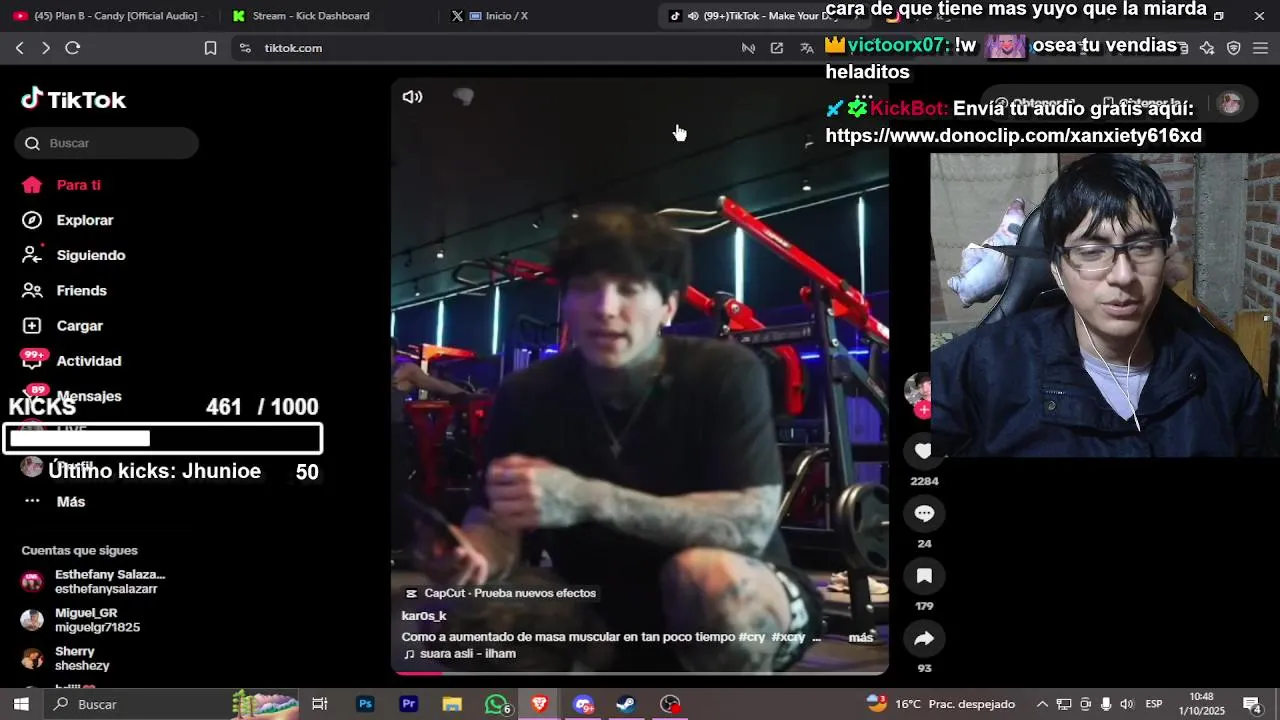Bookmark the video to favorites

click(x=924, y=576)
